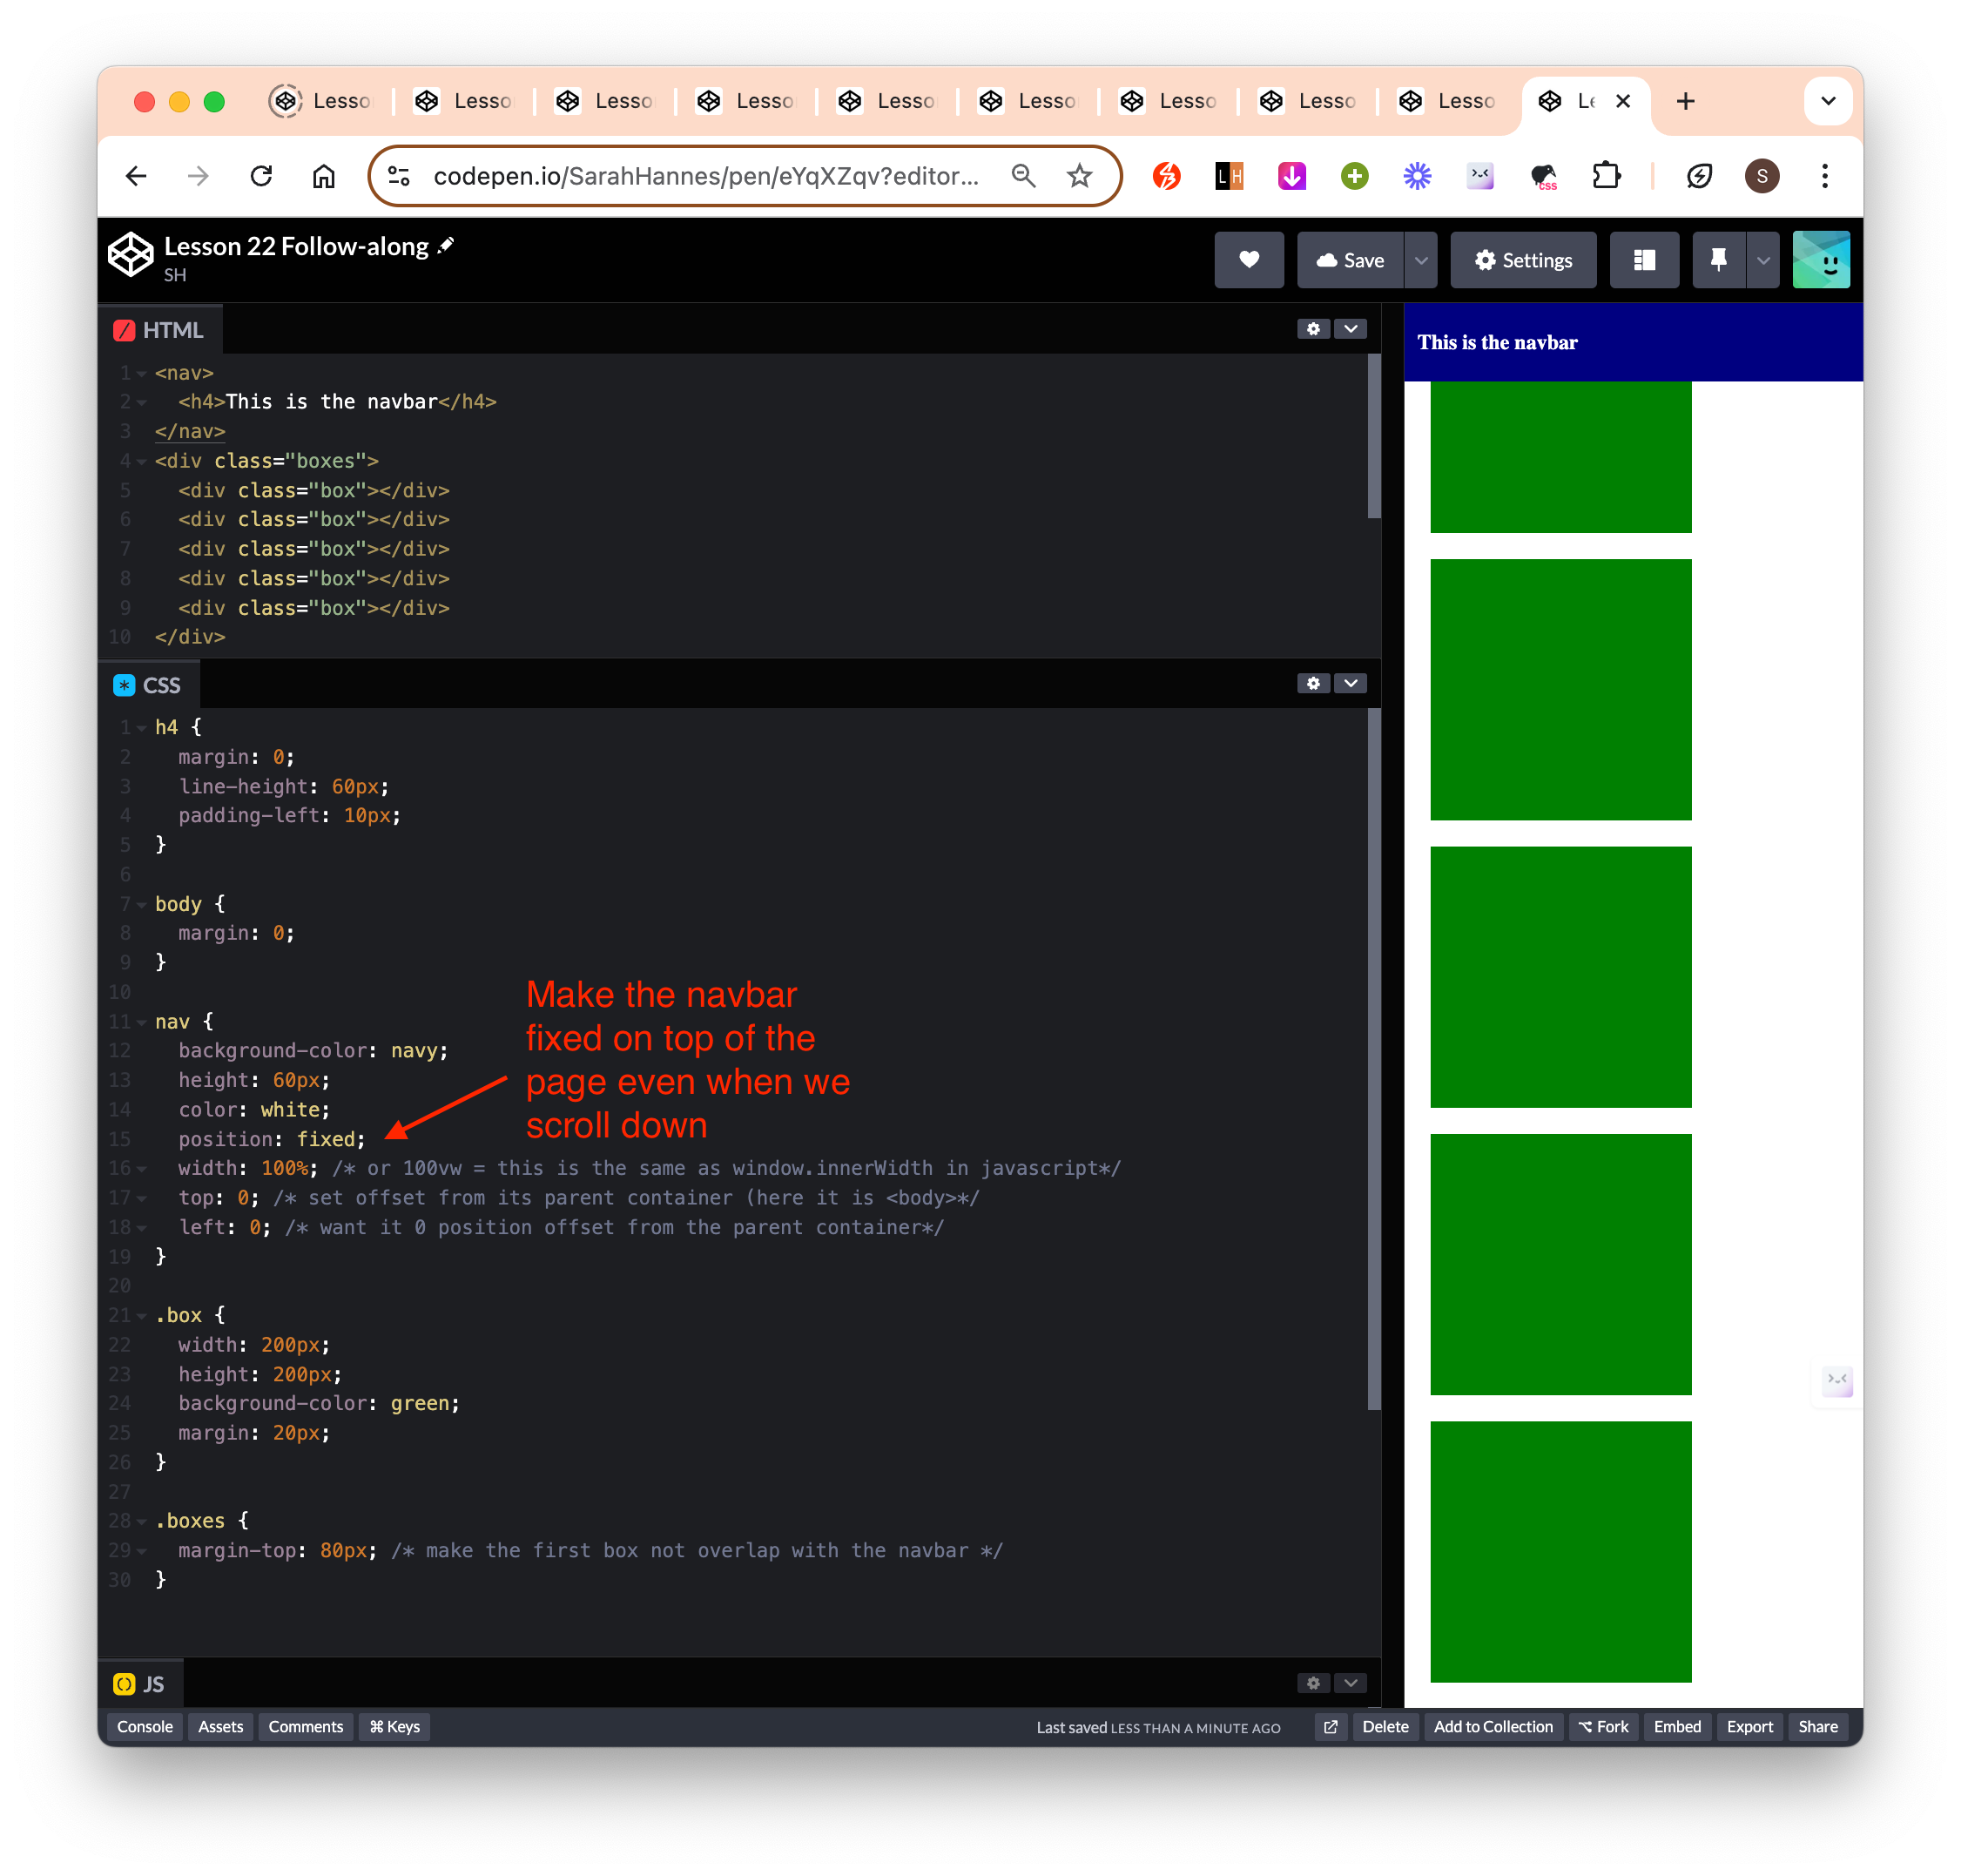The height and width of the screenshot is (1876, 1961).
Task: Fold the nav rule in CSS
Action: tap(142, 1022)
